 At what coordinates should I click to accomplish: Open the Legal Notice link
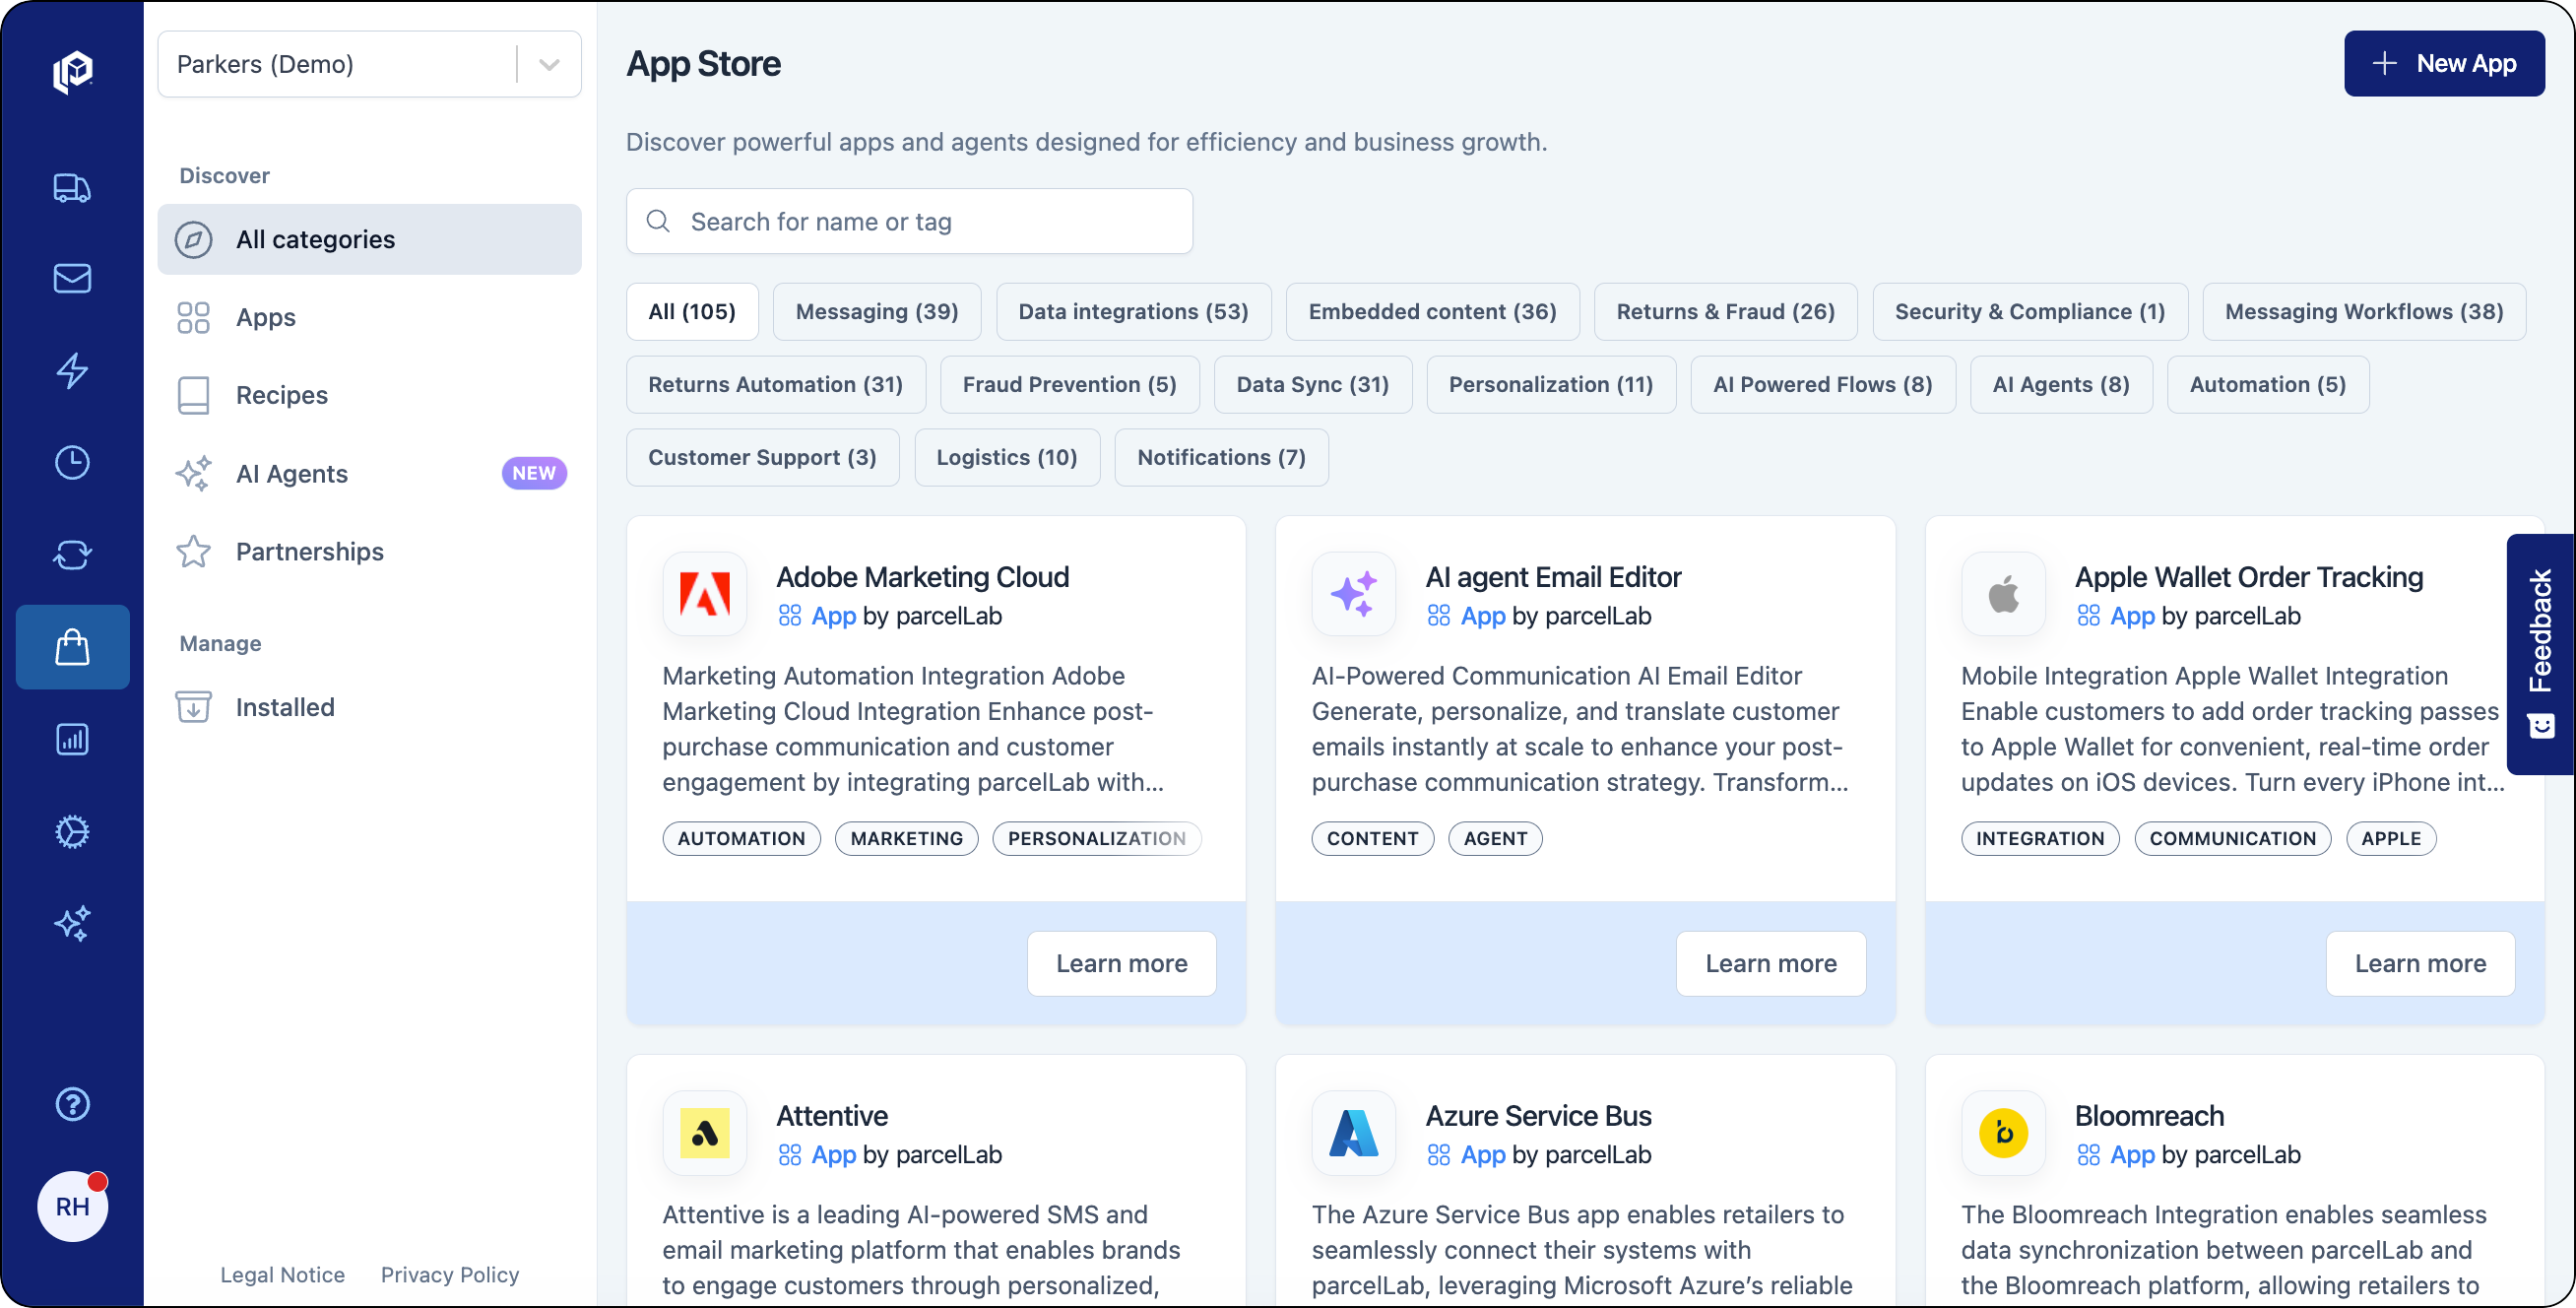coord(283,1274)
